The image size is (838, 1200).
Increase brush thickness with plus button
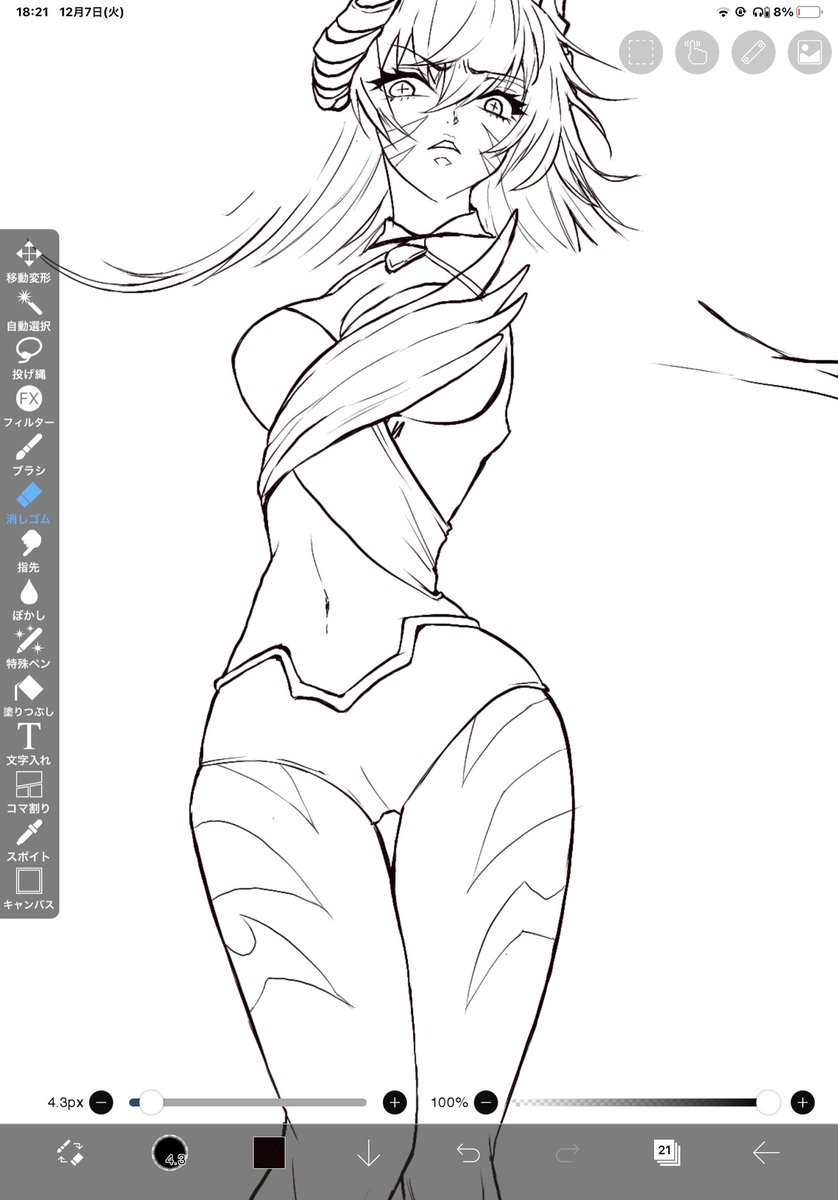pos(395,1102)
